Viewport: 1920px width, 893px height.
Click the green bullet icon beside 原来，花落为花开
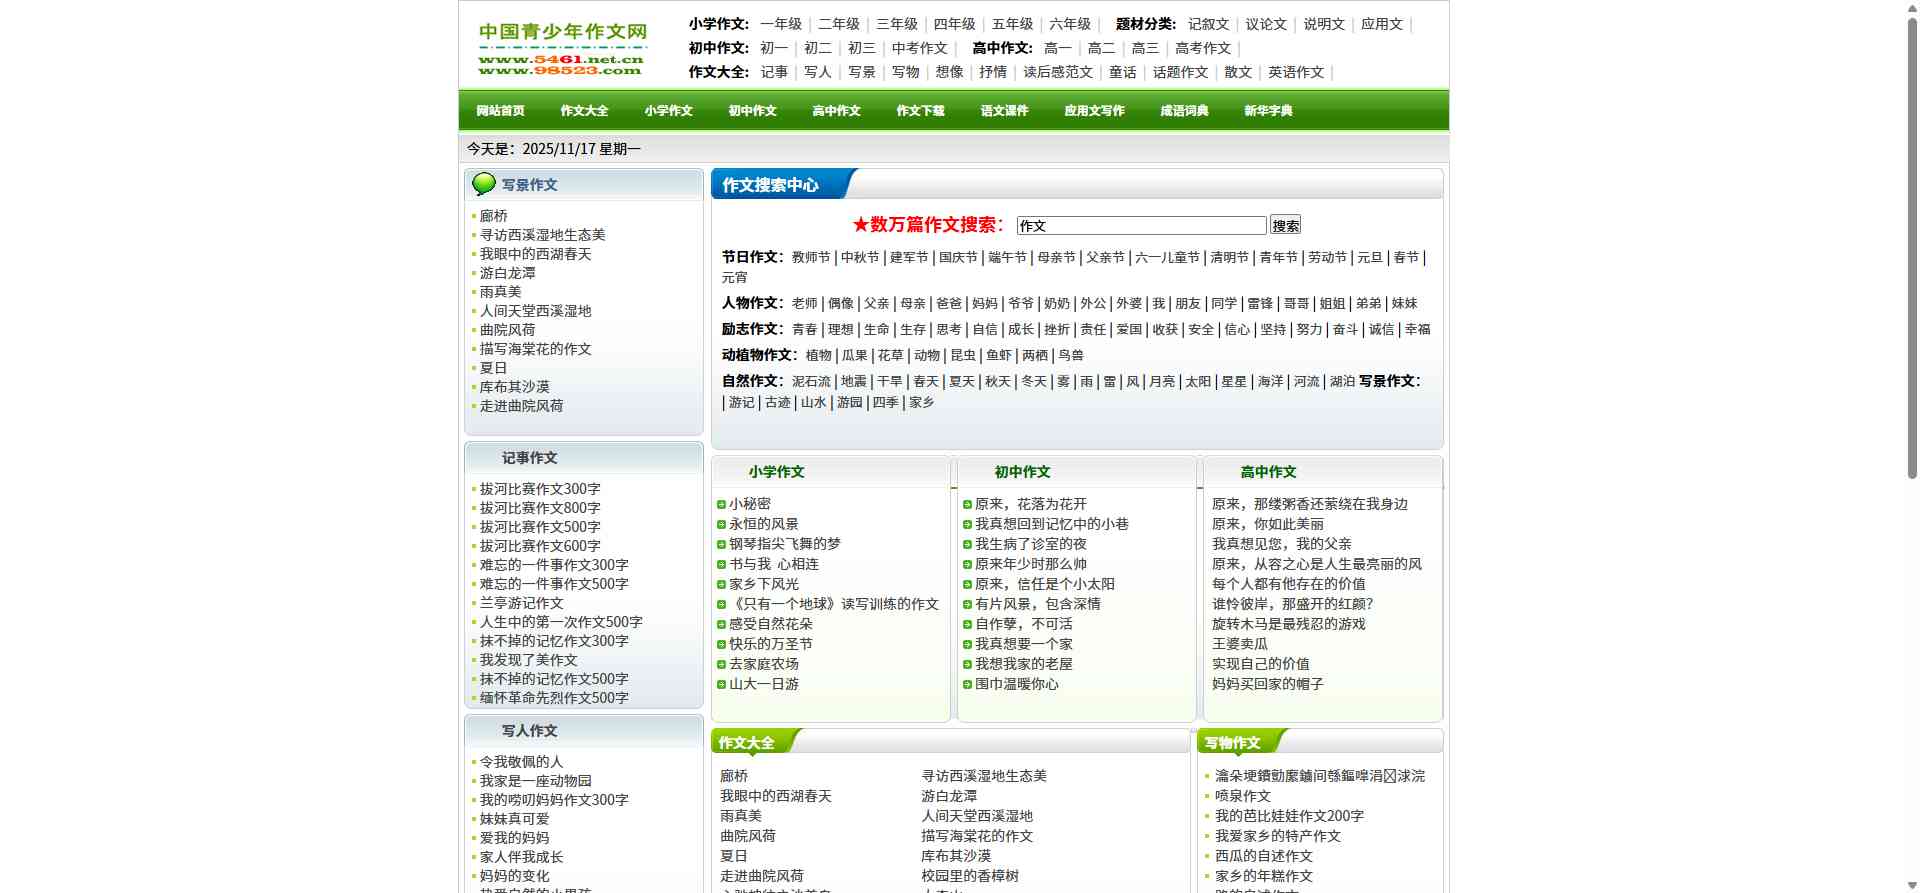click(x=967, y=505)
